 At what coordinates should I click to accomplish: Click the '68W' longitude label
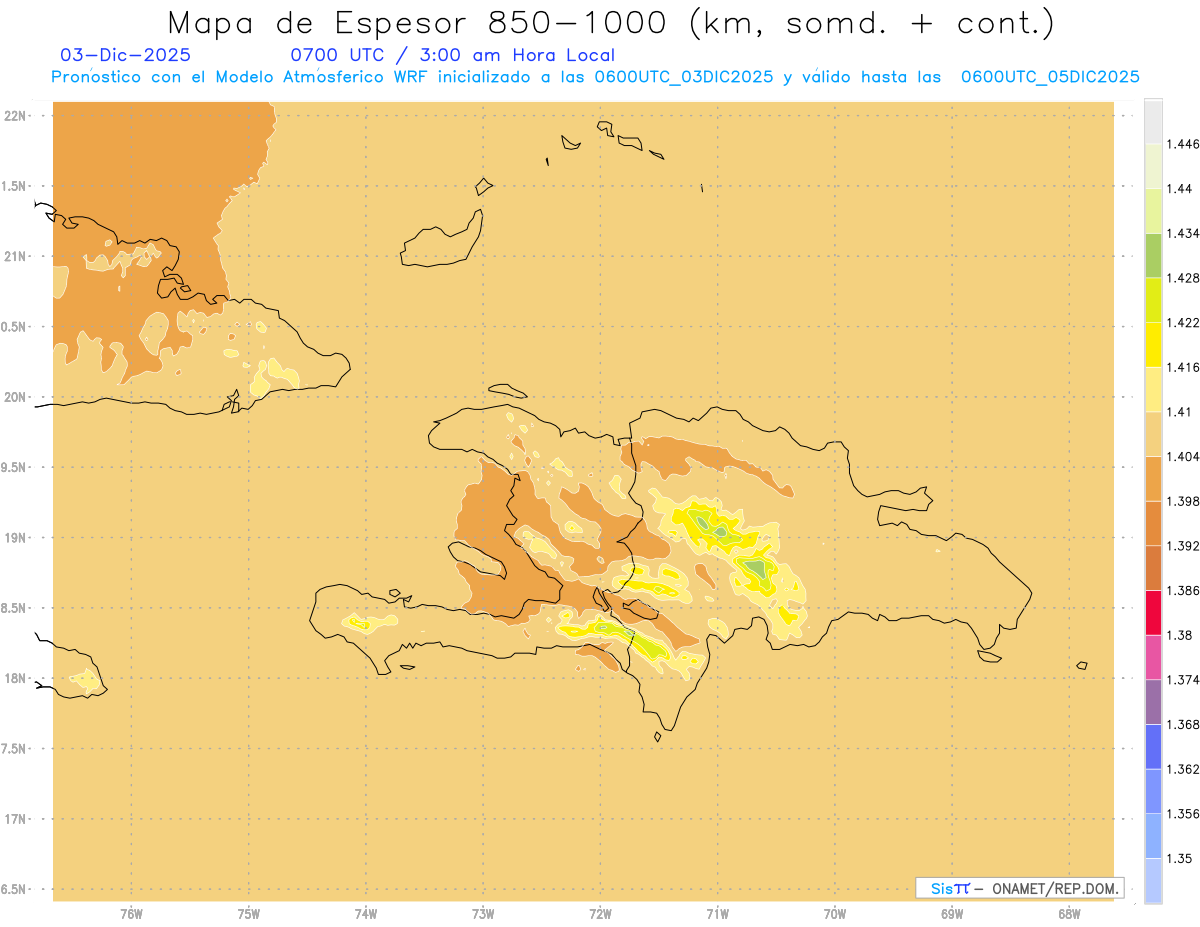[x=1069, y=913]
